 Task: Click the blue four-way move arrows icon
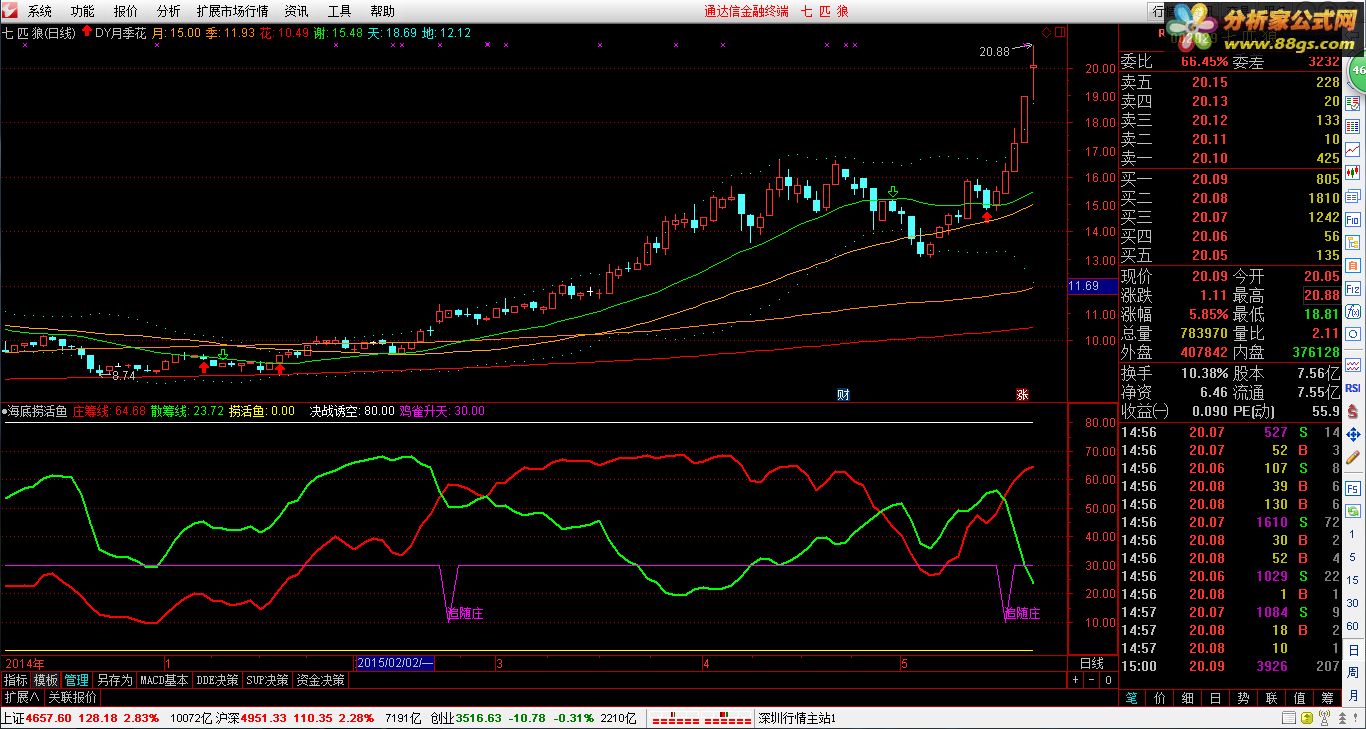[x=1353, y=434]
